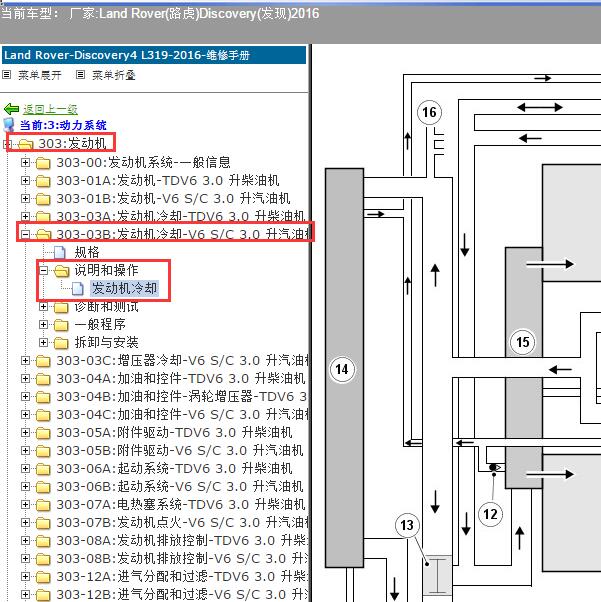
Task: Expand 303-03A:发动机冷却-TDV6 node
Action: [25, 217]
